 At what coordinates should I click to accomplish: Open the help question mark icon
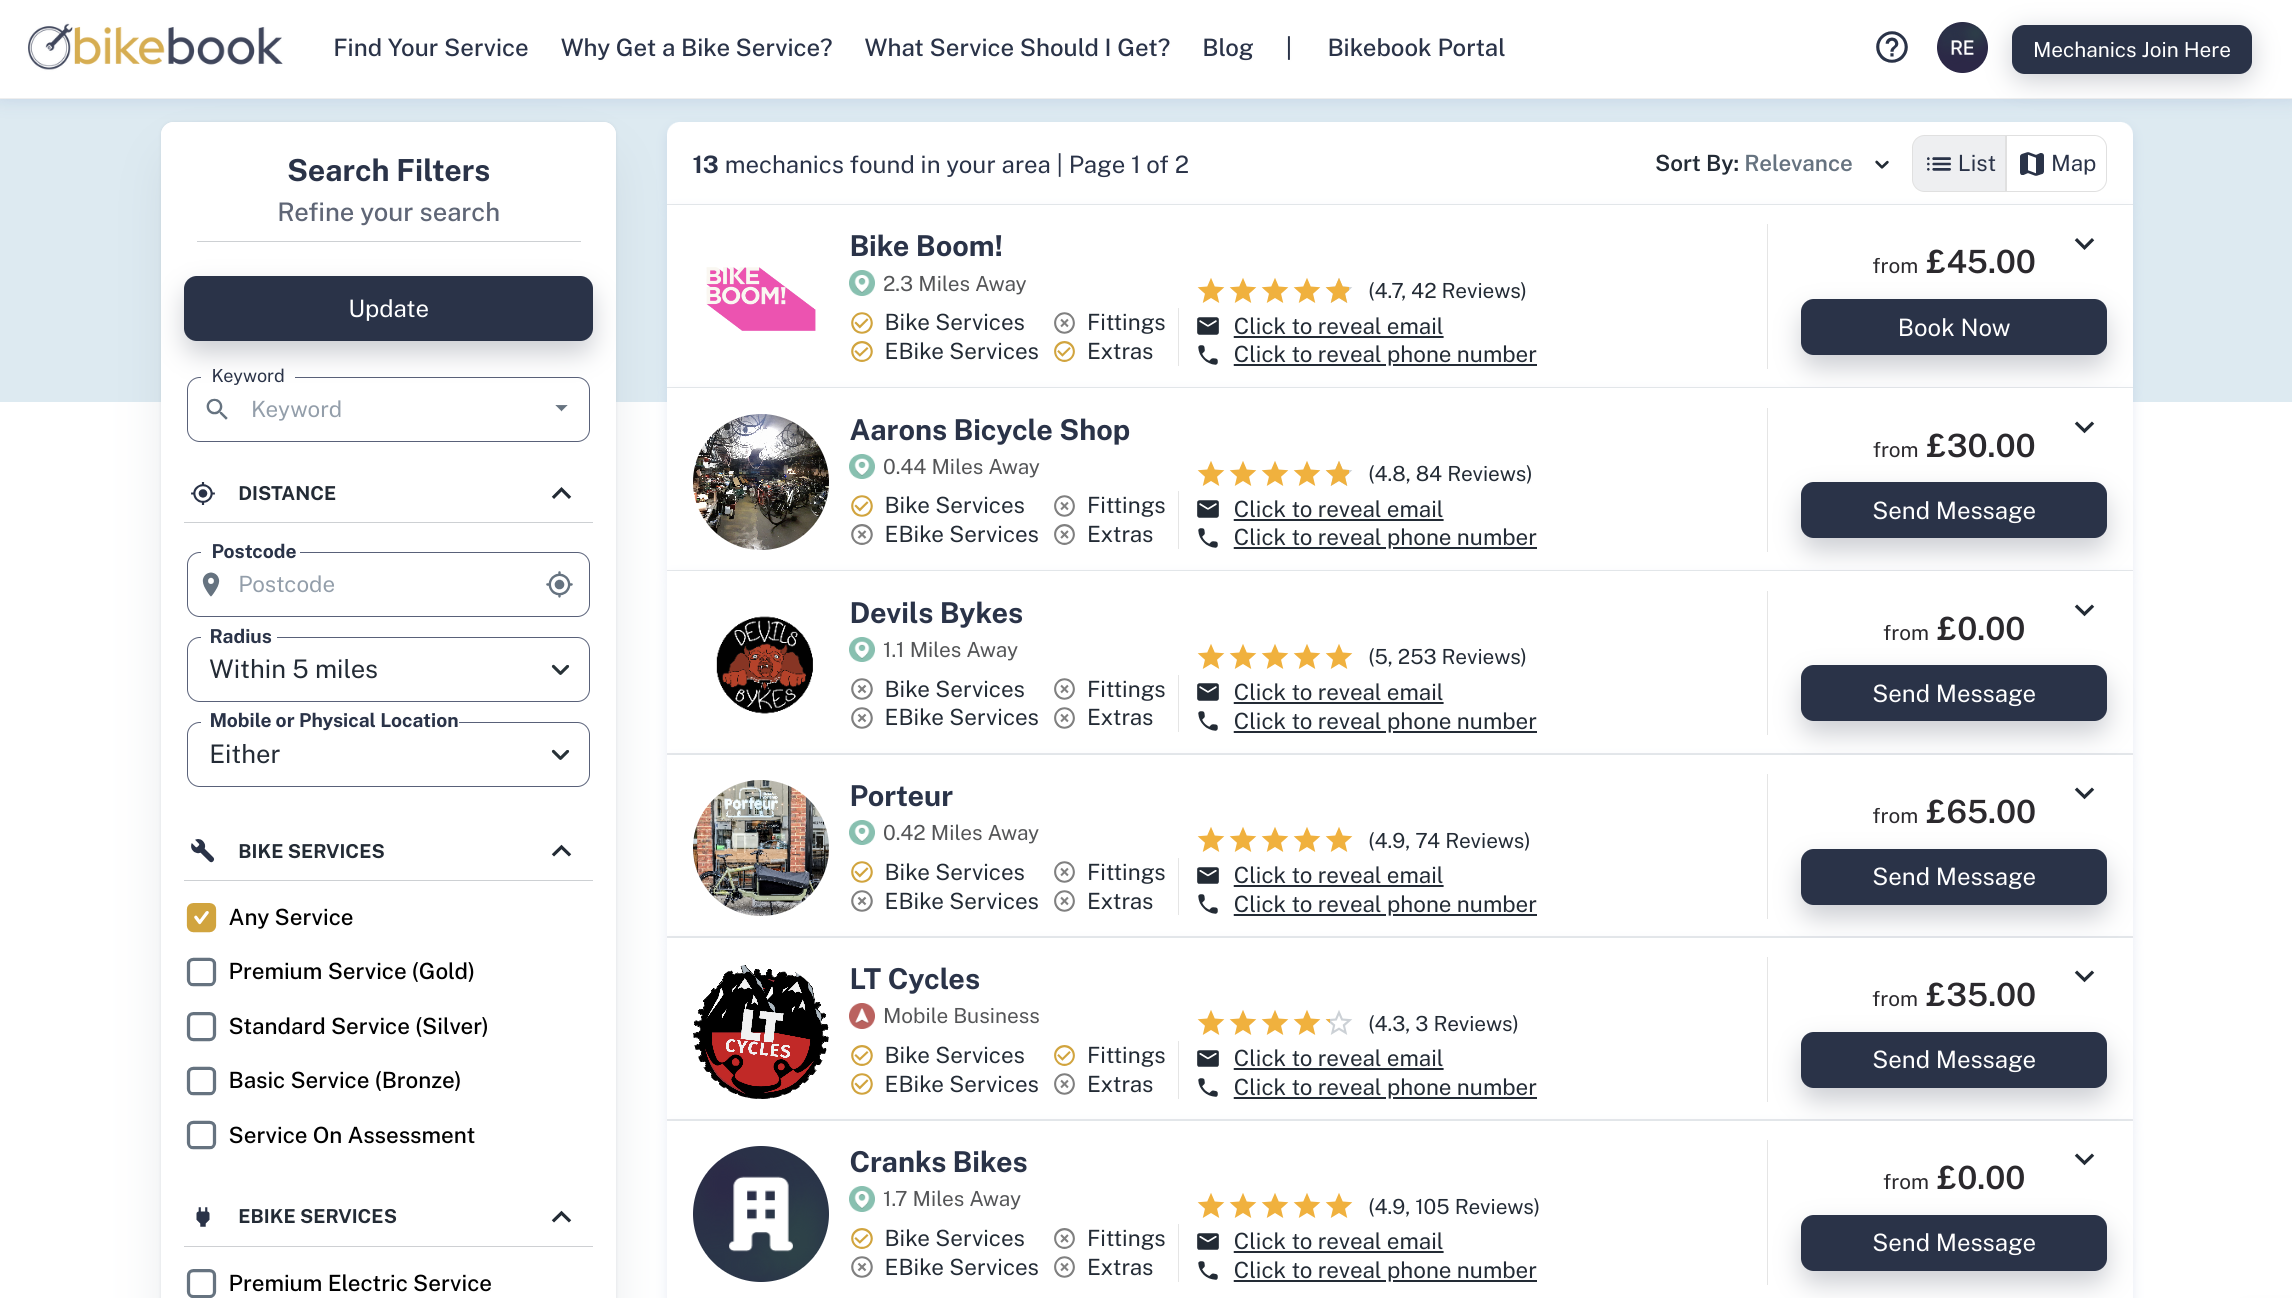1891,47
